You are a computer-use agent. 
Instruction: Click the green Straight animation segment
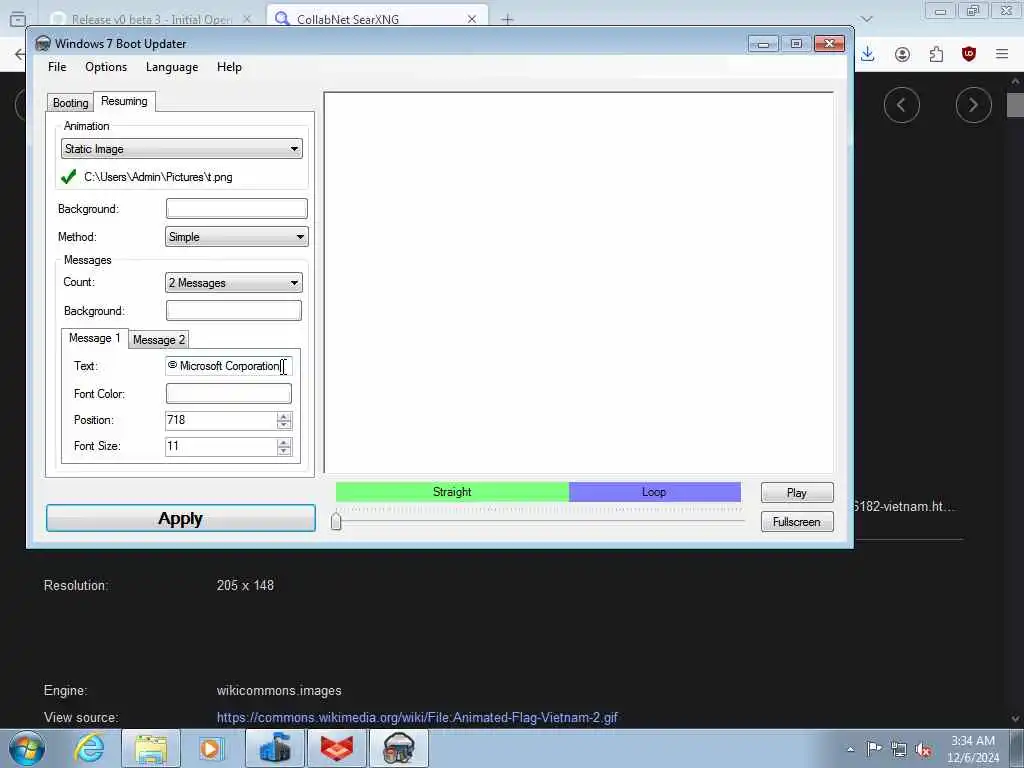452,492
